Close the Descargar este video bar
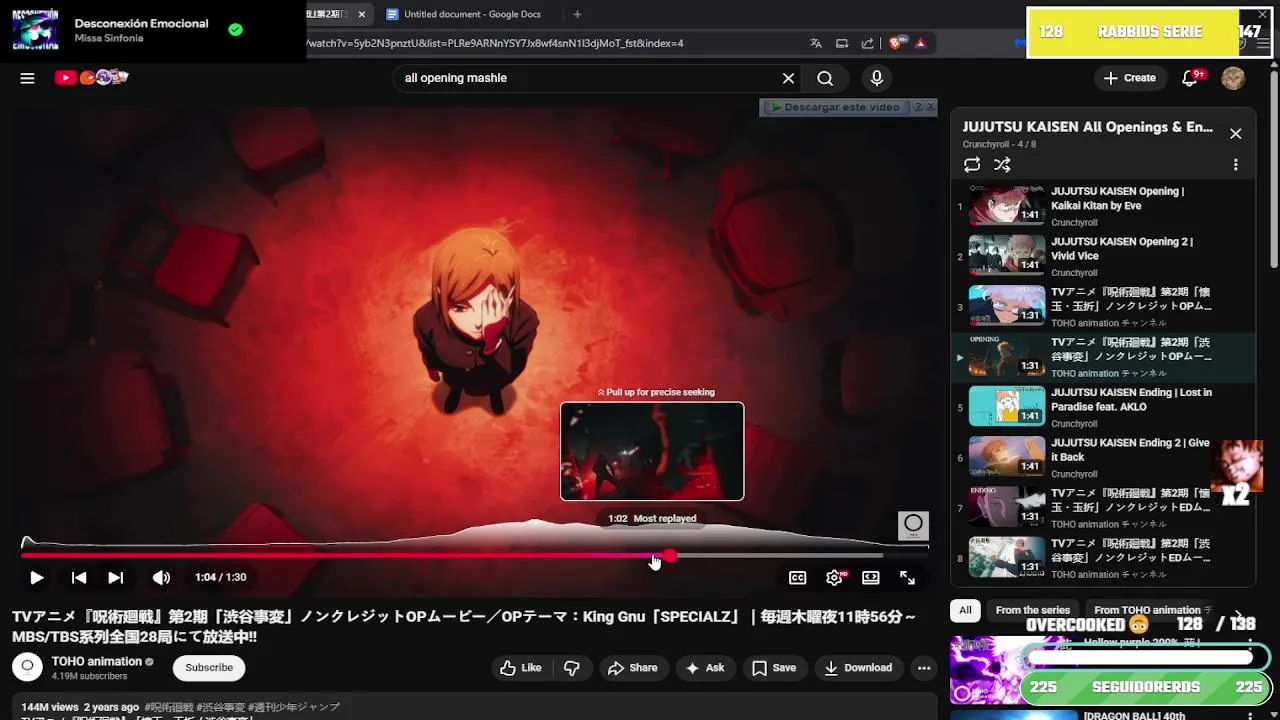 click(931, 107)
